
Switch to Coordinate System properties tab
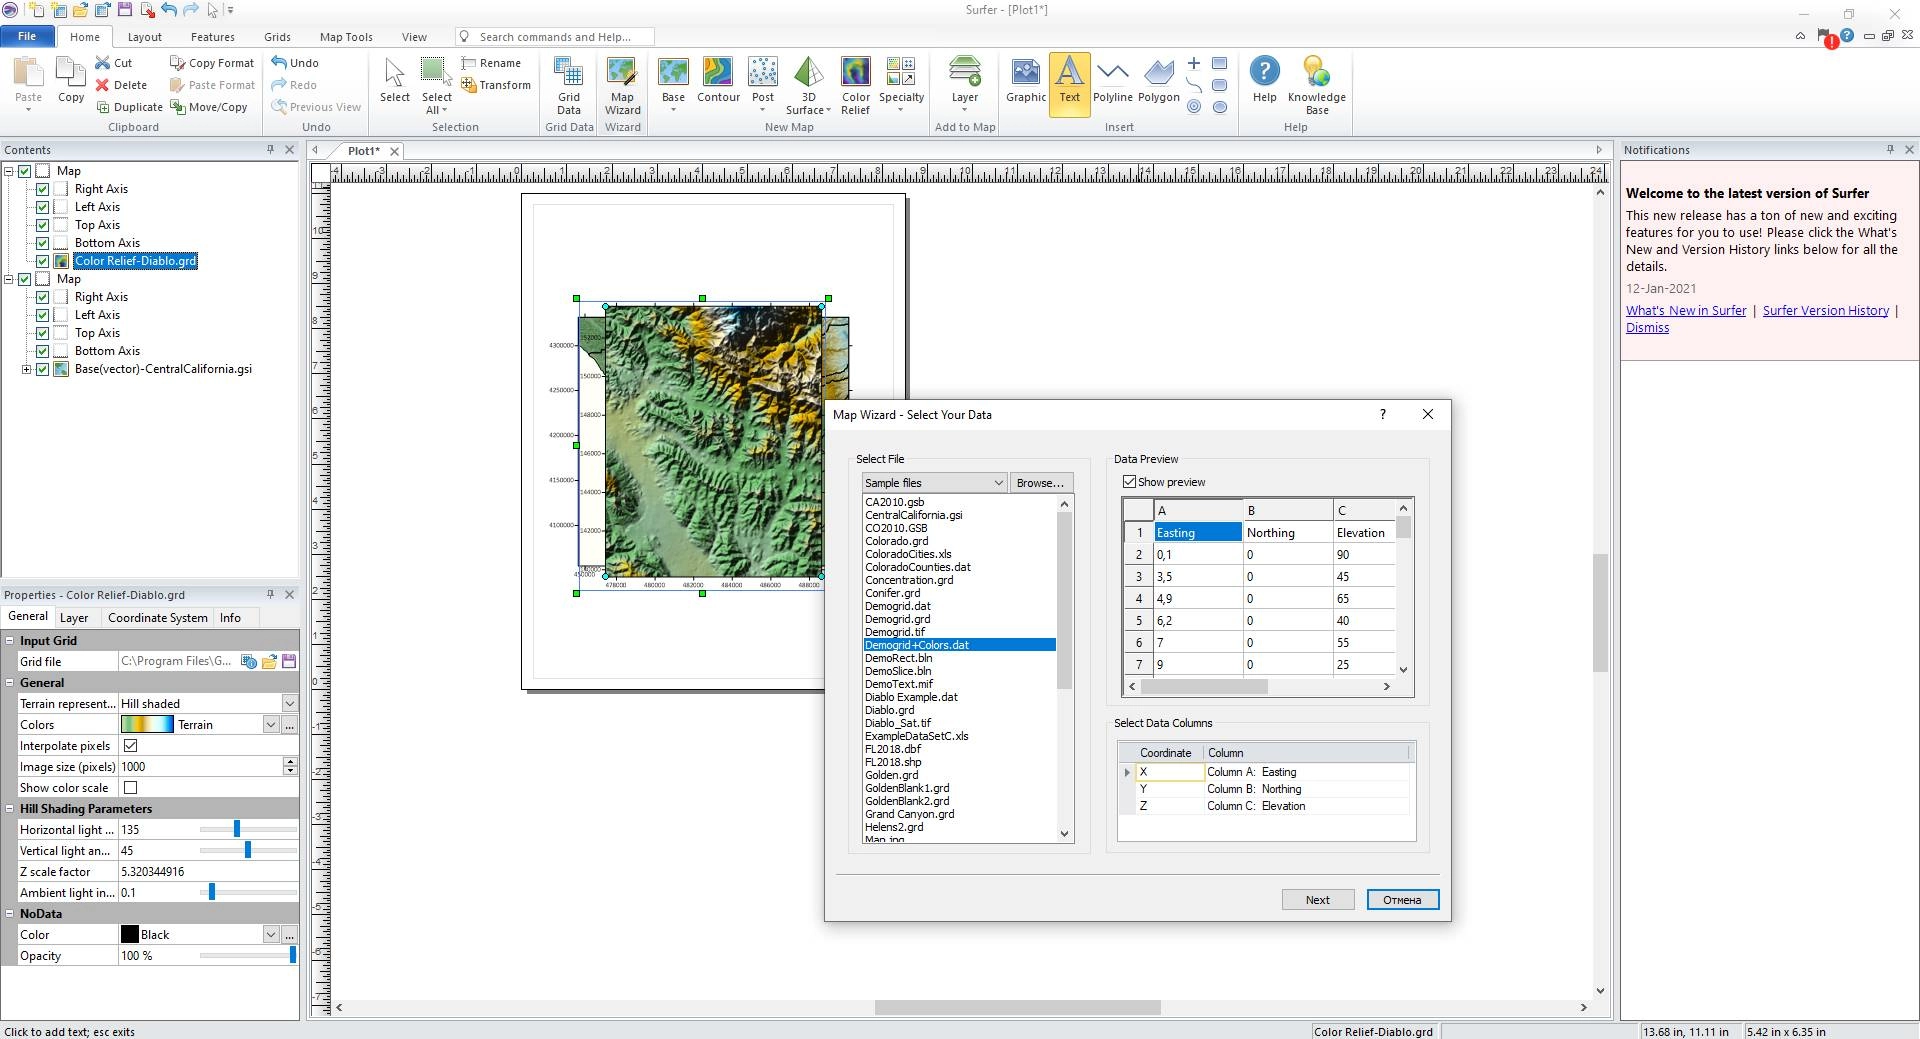[x=157, y=618]
